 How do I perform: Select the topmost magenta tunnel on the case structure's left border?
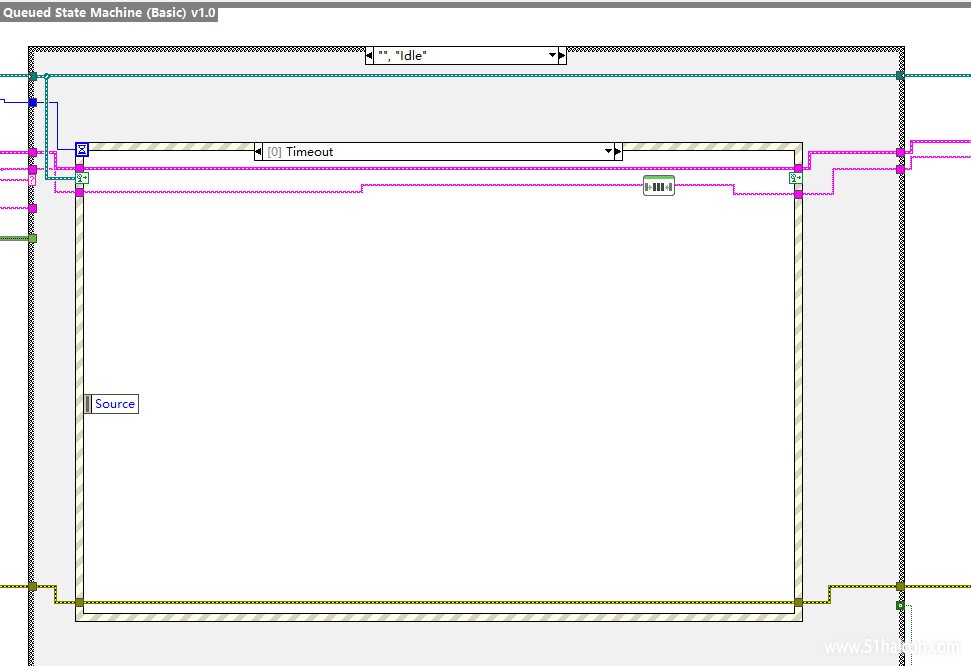pos(33,152)
